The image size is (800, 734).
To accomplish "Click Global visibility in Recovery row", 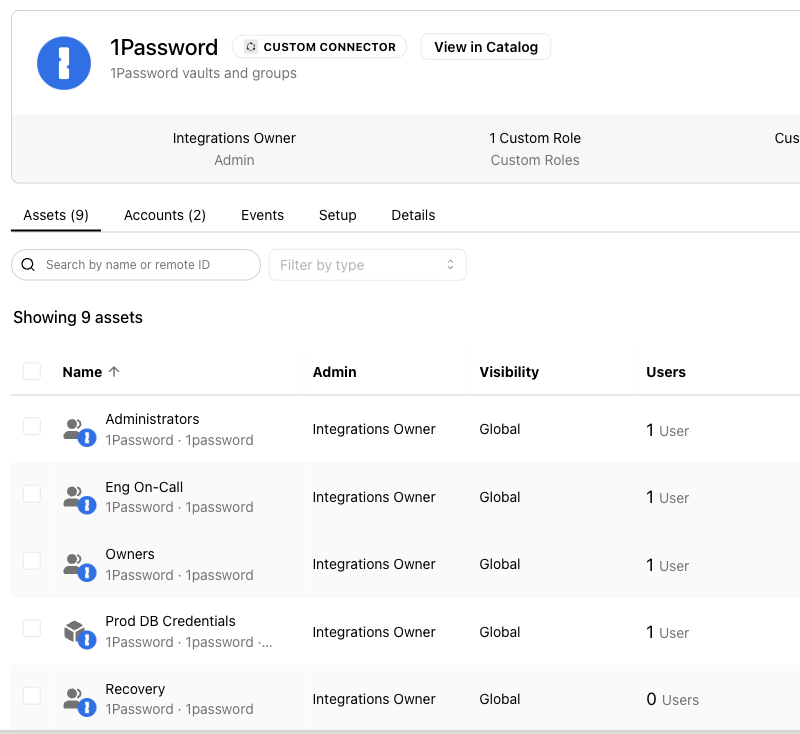I will coord(499,699).
